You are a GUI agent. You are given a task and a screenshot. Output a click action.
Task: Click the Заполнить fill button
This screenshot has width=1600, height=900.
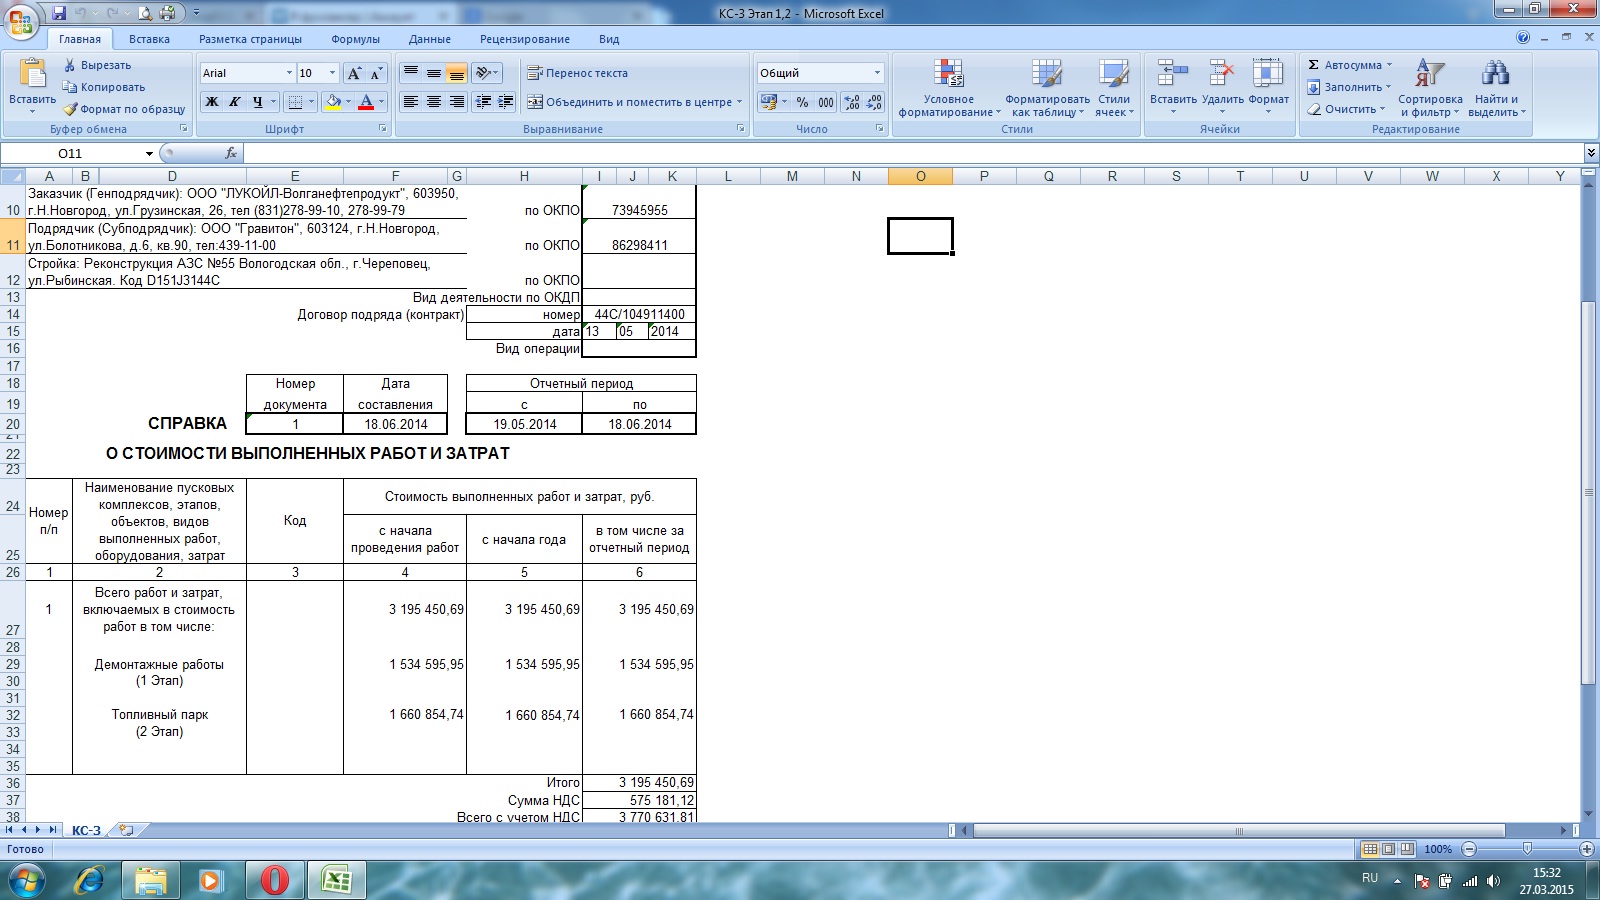[1349, 87]
